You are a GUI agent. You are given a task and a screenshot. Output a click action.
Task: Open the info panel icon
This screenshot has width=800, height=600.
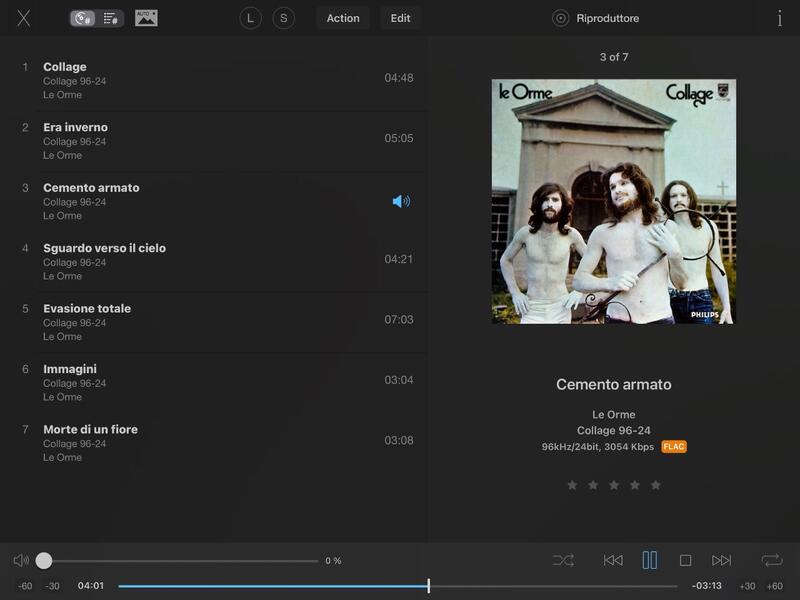click(x=779, y=18)
